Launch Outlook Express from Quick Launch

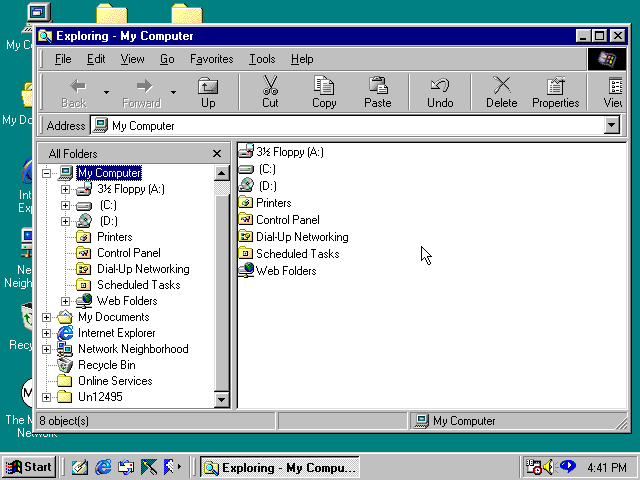(x=126, y=467)
